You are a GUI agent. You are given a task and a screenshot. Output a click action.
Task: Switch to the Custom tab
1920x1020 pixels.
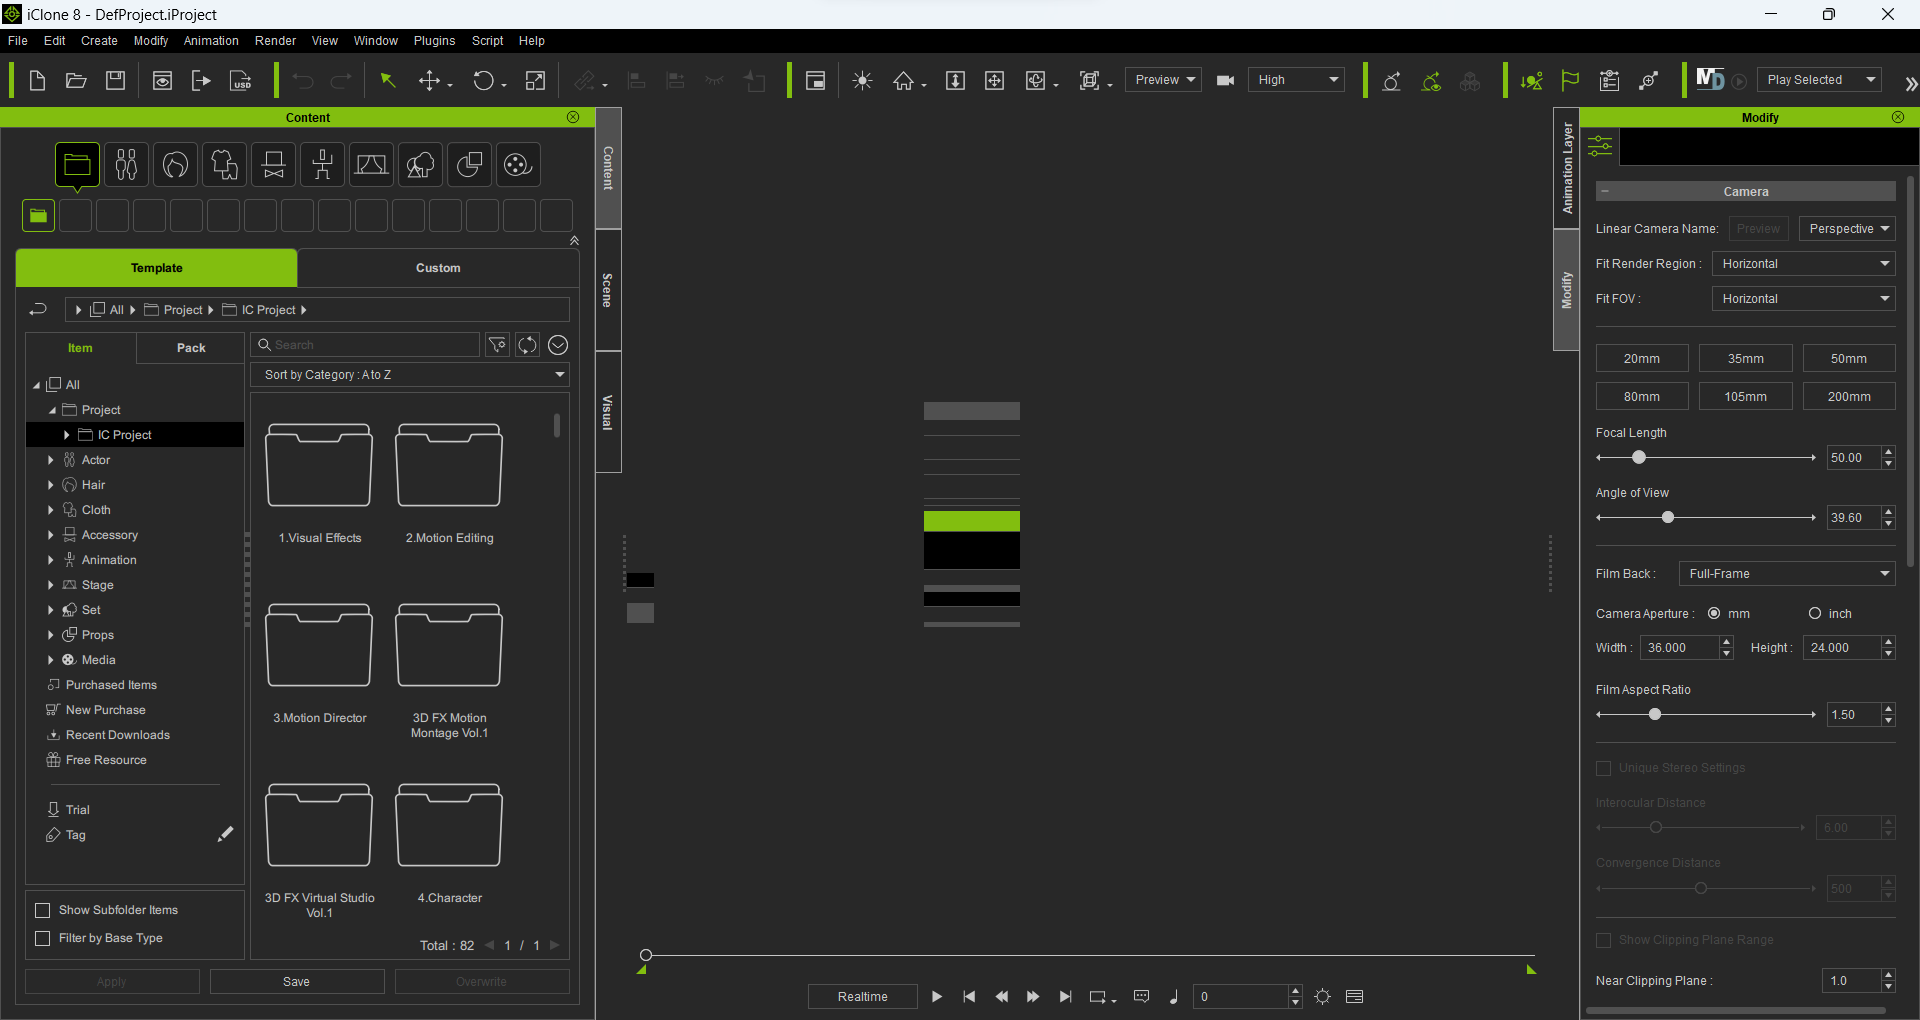(438, 268)
